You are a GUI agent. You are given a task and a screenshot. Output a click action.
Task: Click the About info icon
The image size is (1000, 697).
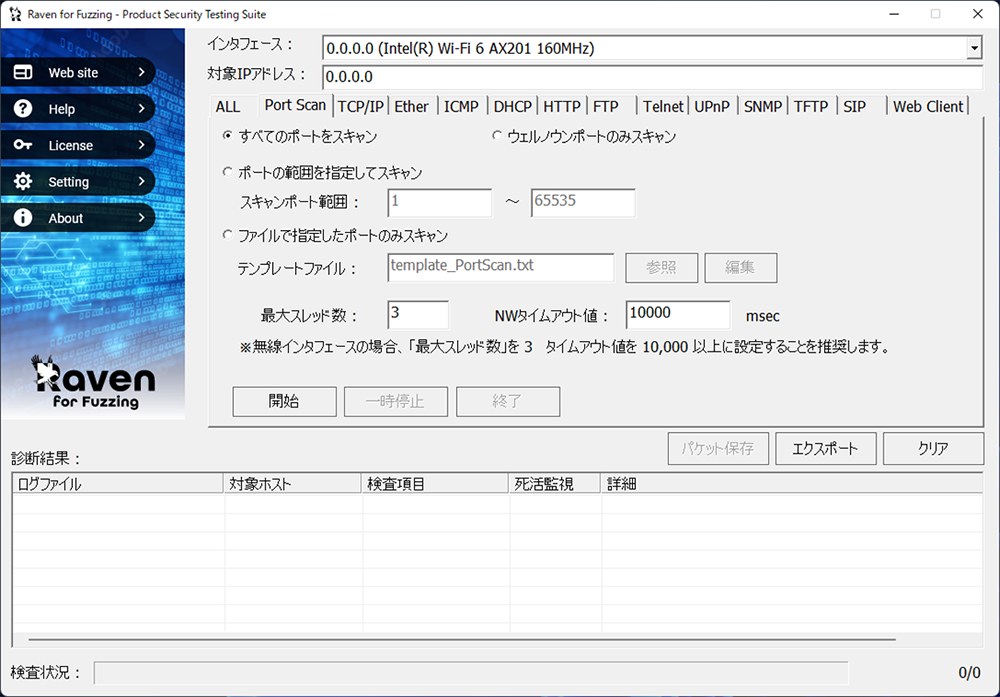23,218
